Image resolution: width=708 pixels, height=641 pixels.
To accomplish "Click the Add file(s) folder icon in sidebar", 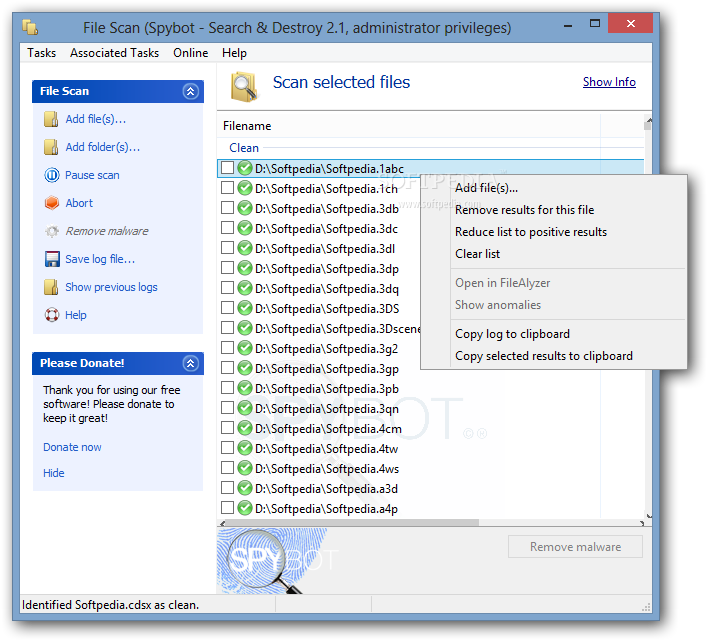I will (x=51, y=119).
